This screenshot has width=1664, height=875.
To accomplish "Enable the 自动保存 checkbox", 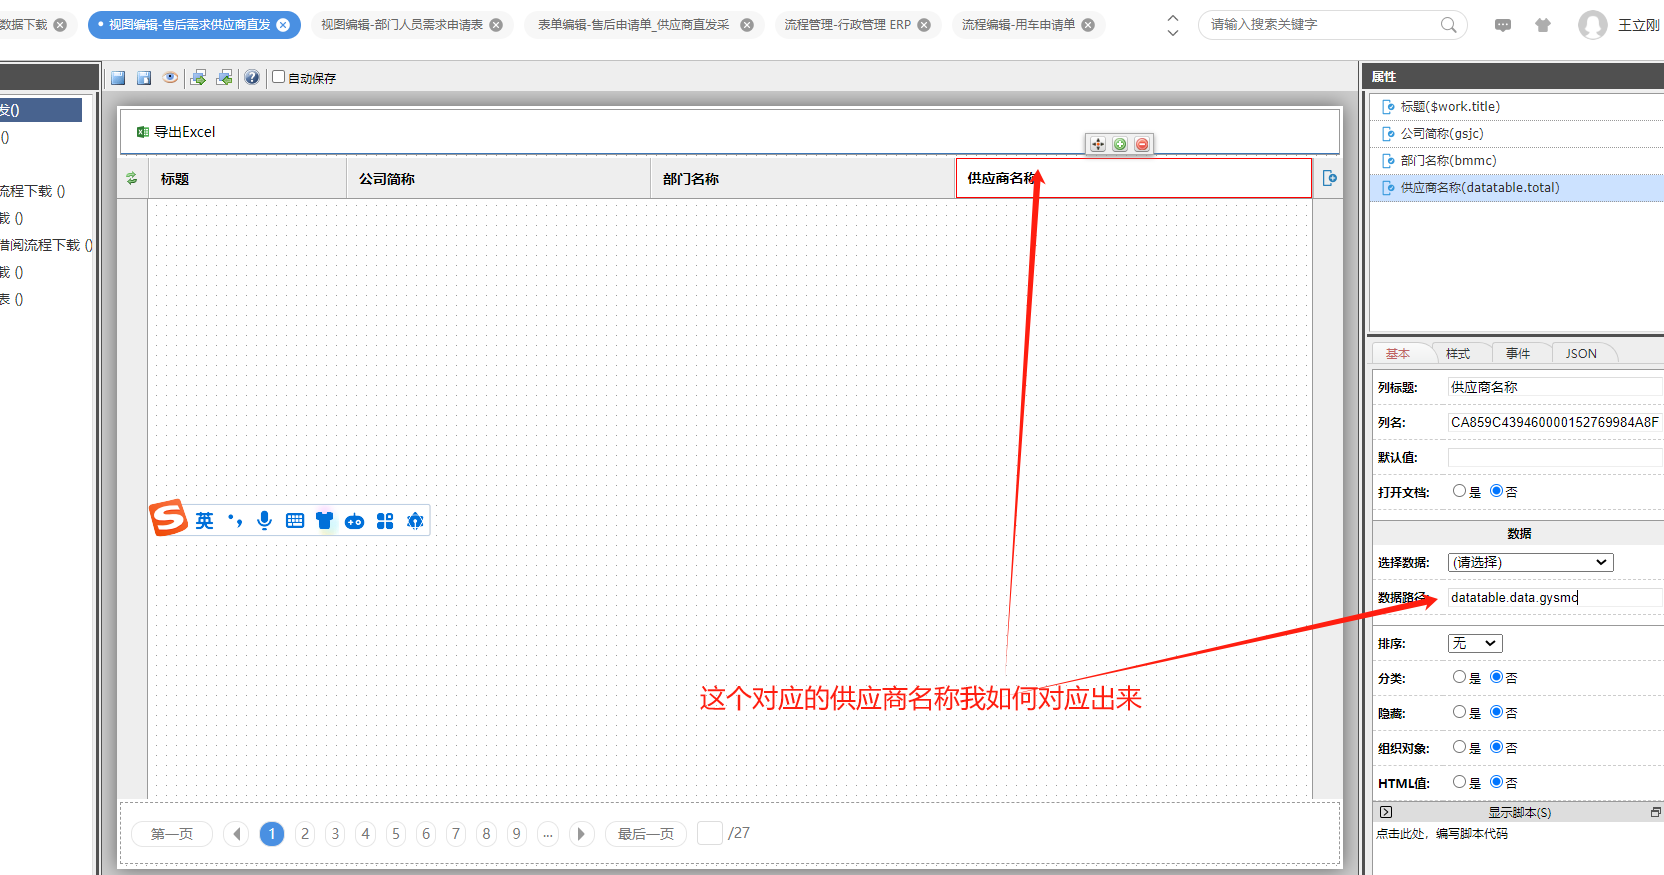I will point(279,77).
